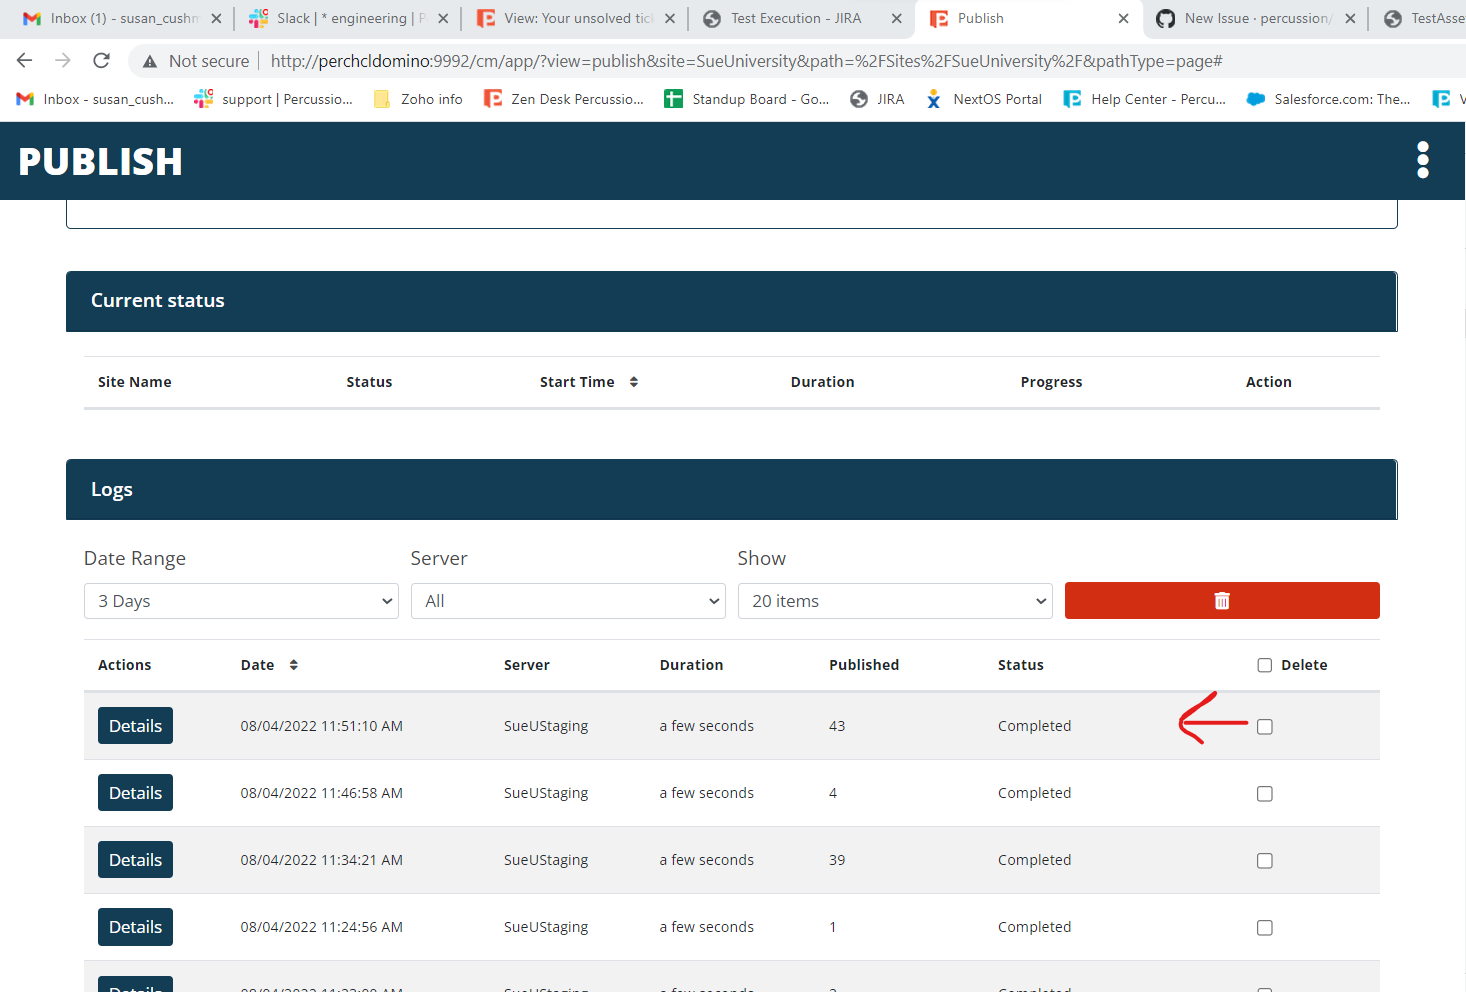1466x992 pixels.
Task: Expand the Server dropdown set to All
Action: (x=567, y=600)
